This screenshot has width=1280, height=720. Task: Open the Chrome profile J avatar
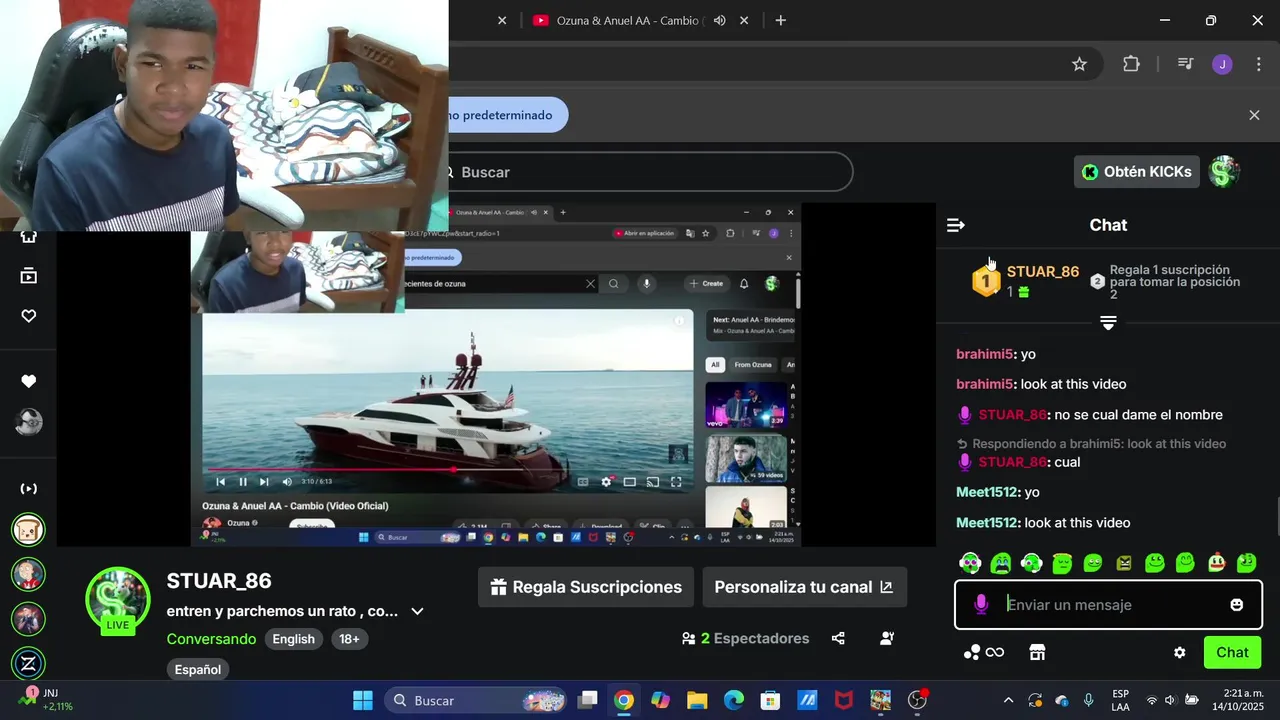point(1222,64)
